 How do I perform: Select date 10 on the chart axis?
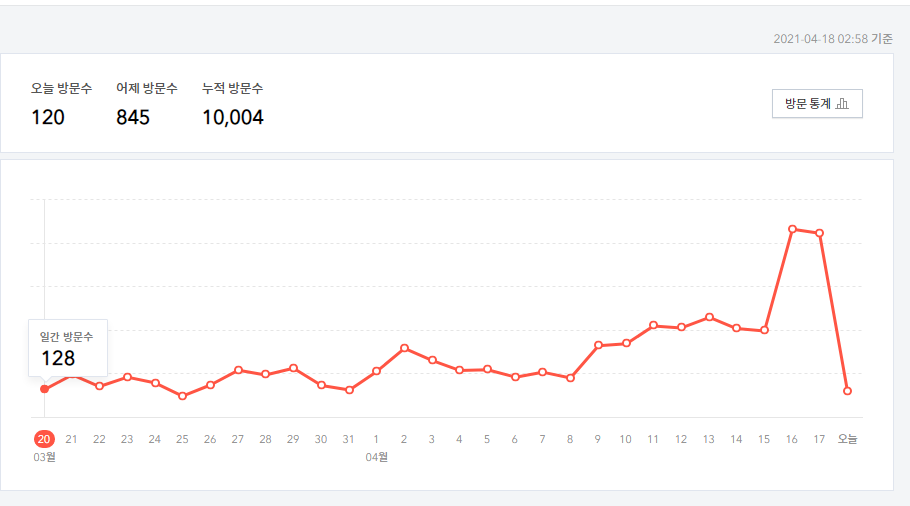tap(625, 439)
